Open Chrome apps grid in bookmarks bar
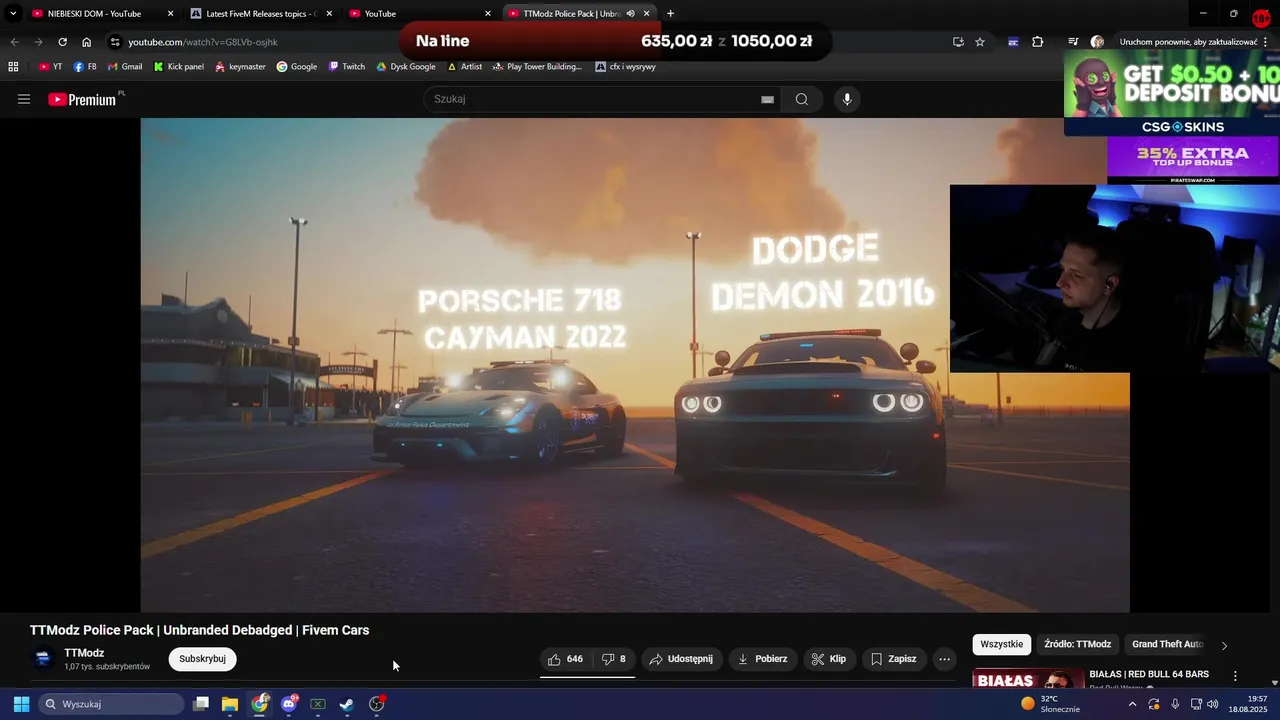This screenshot has height=720, width=1280. pyautogui.click(x=13, y=67)
